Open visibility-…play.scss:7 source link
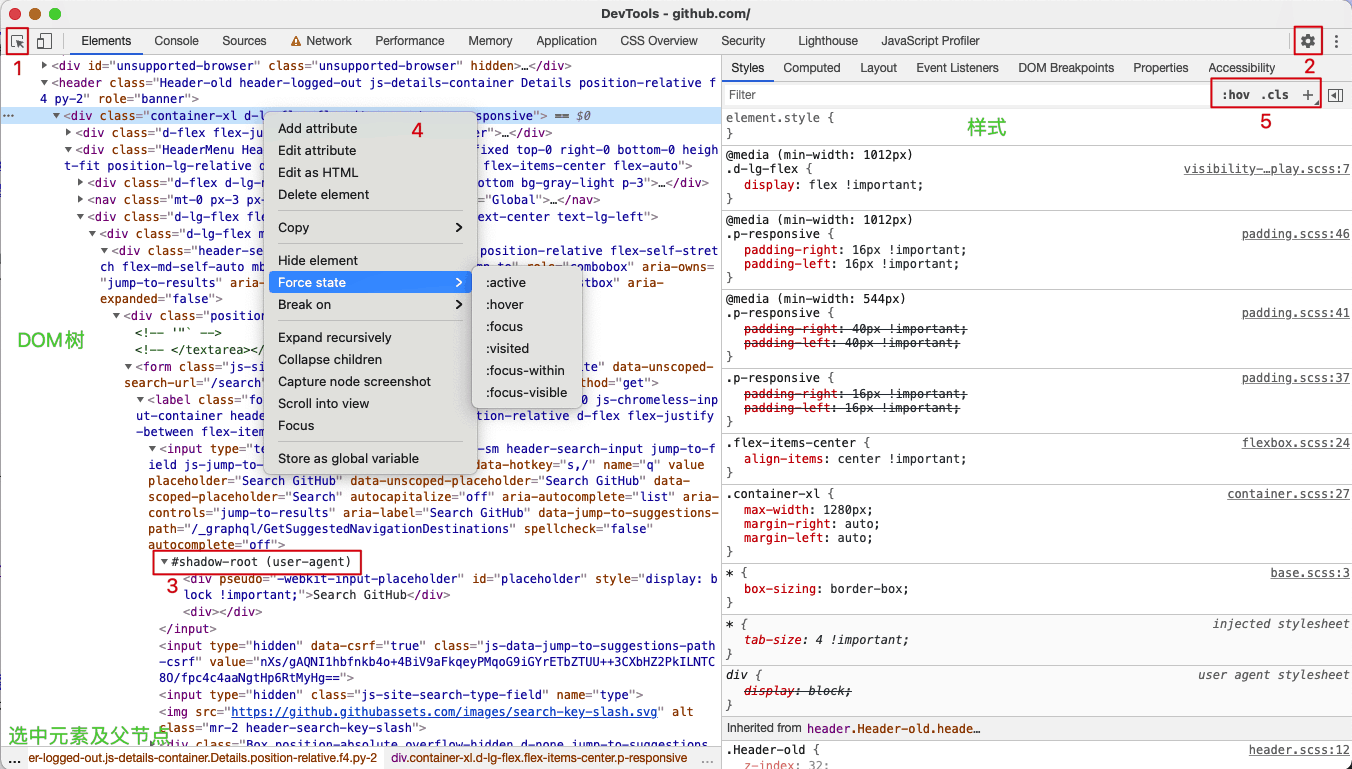The image size is (1352, 769). click(x=1266, y=169)
